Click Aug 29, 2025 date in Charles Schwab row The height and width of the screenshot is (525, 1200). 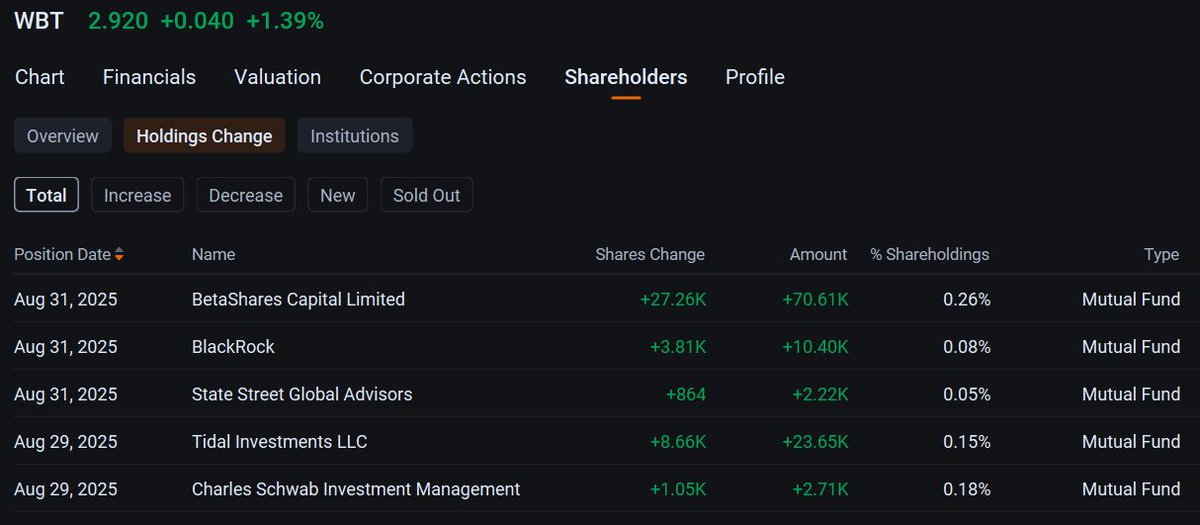[x=66, y=489]
